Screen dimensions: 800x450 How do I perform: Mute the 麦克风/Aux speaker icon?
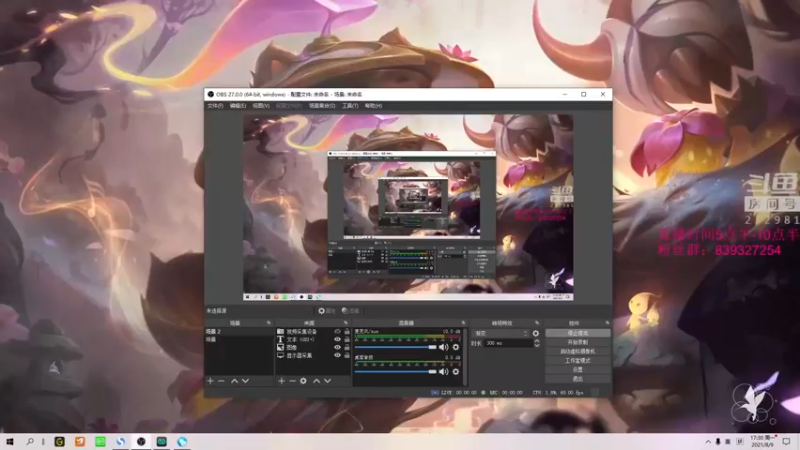[443, 347]
